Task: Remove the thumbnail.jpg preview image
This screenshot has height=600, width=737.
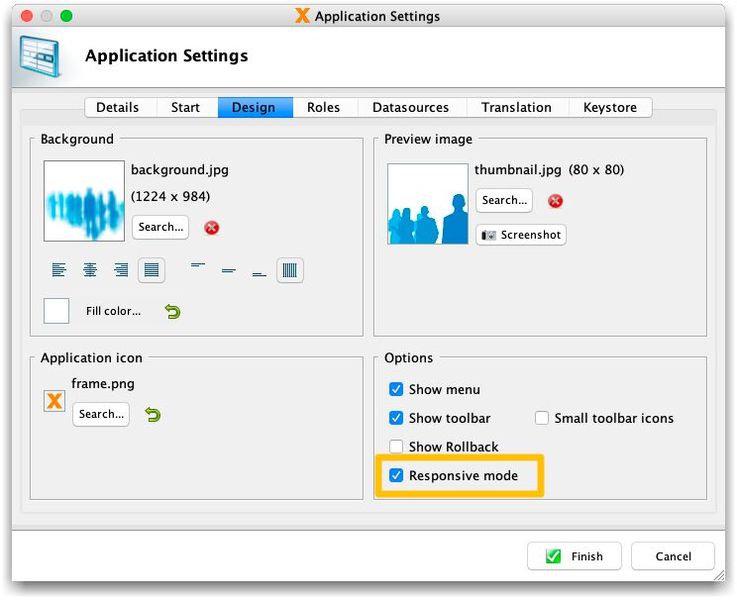Action: click(555, 201)
